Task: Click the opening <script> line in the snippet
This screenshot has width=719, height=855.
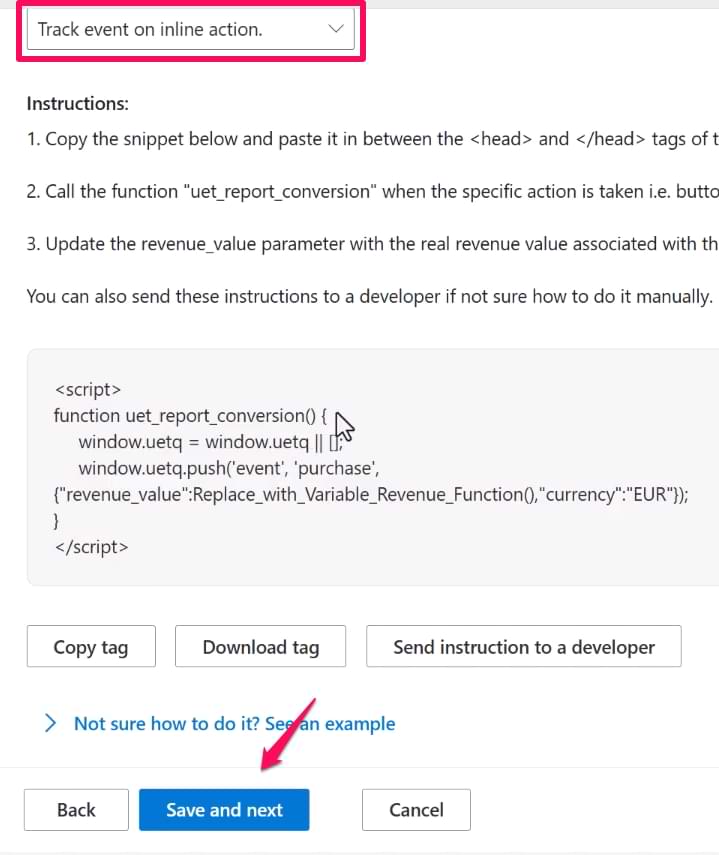Action: [88, 390]
